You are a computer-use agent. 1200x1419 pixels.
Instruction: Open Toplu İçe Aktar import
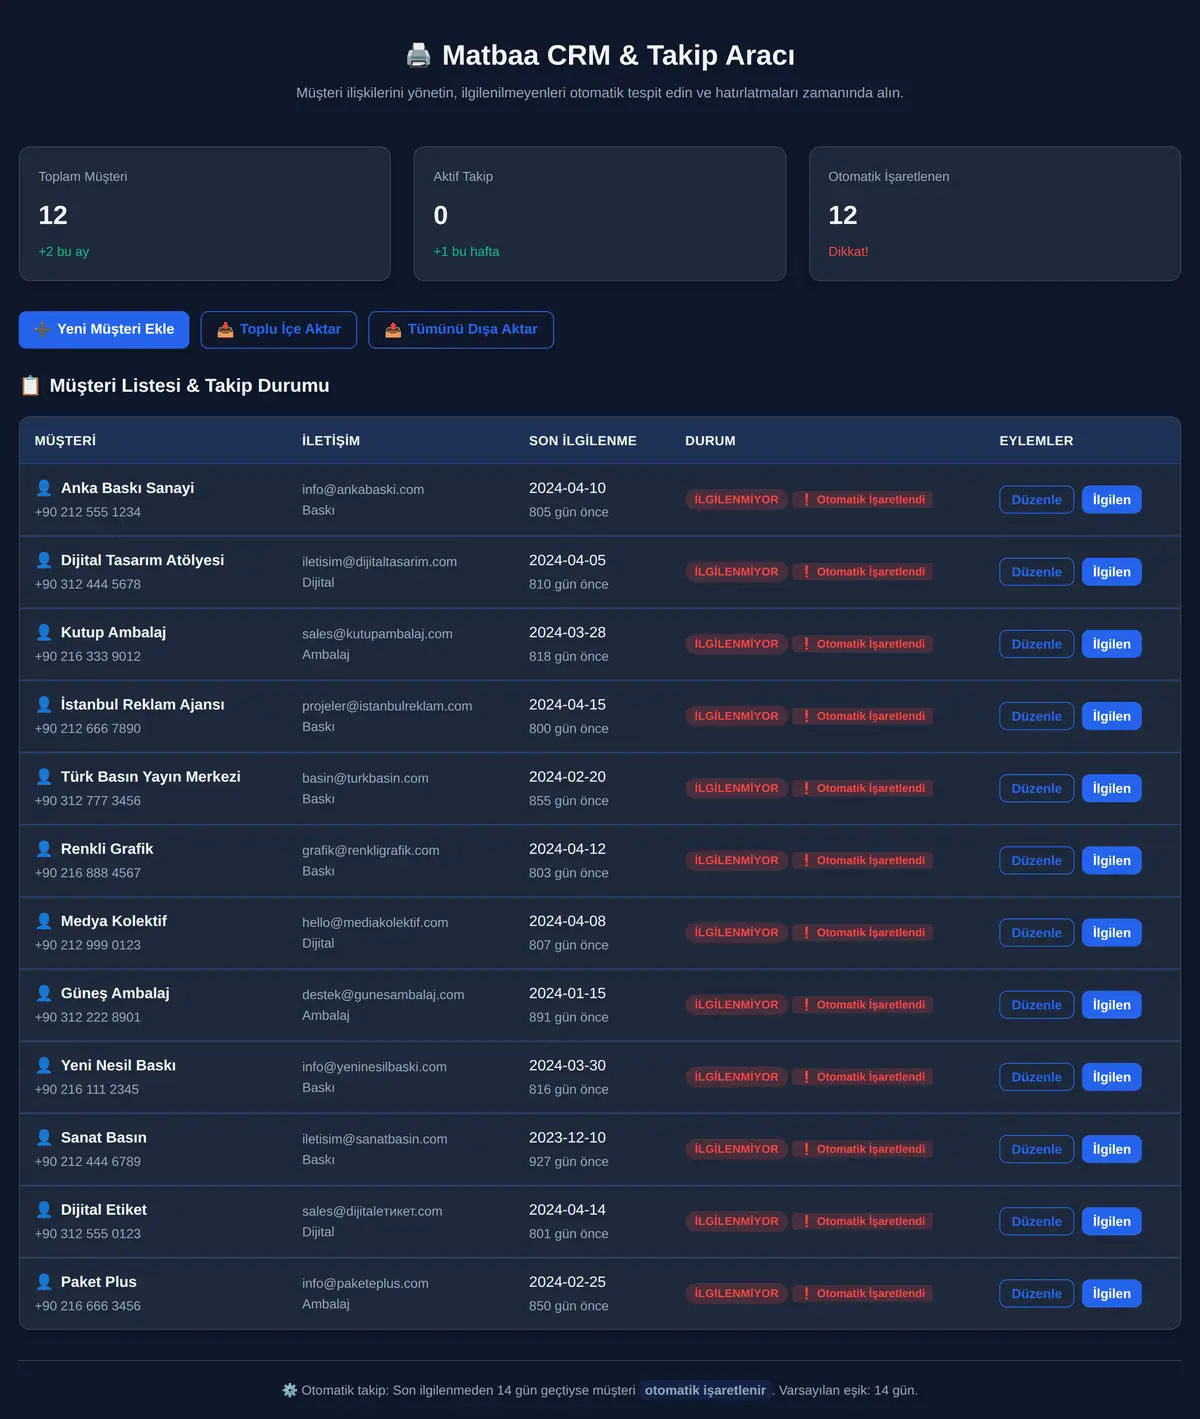279,330
